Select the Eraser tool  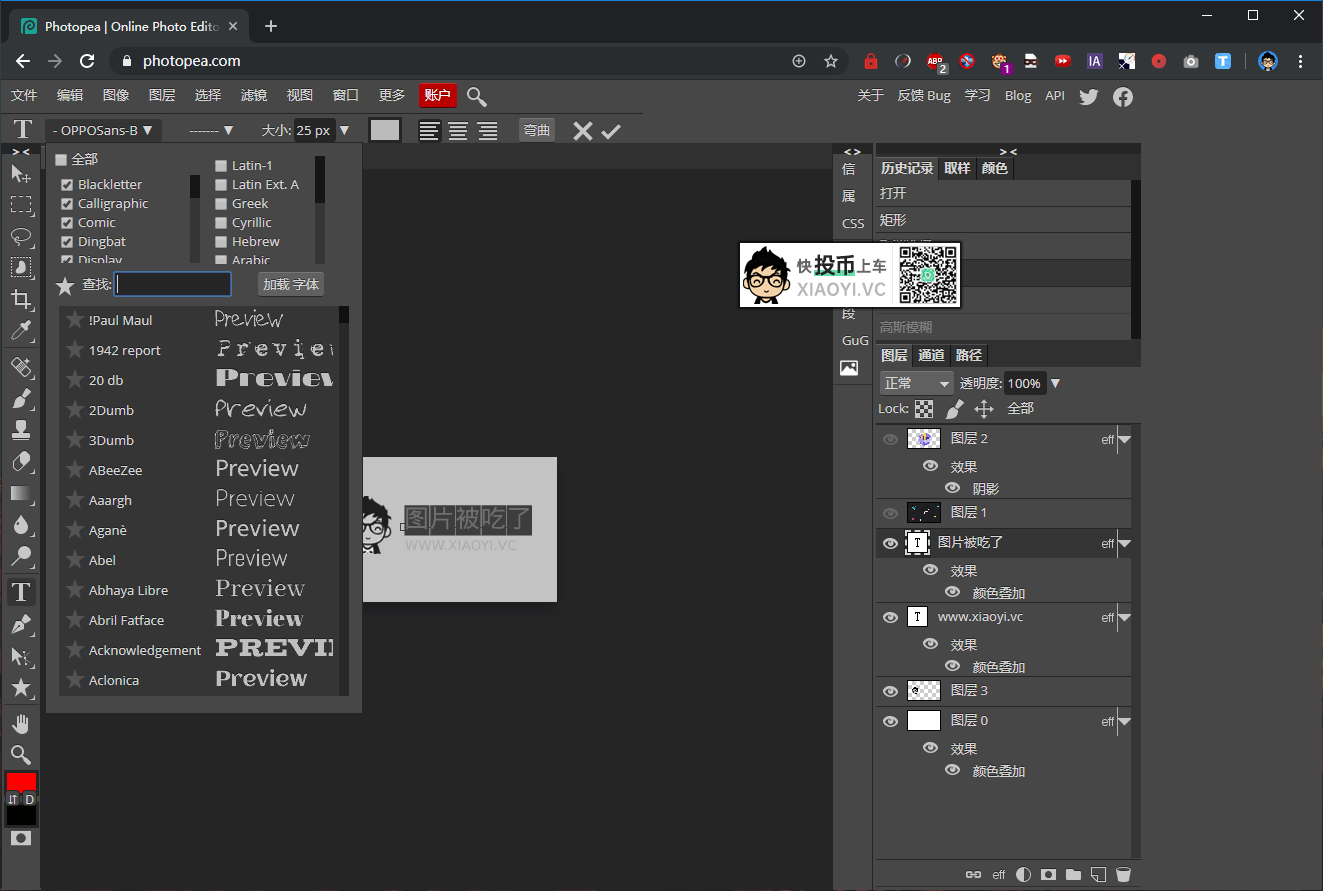(x=20, y=461)
